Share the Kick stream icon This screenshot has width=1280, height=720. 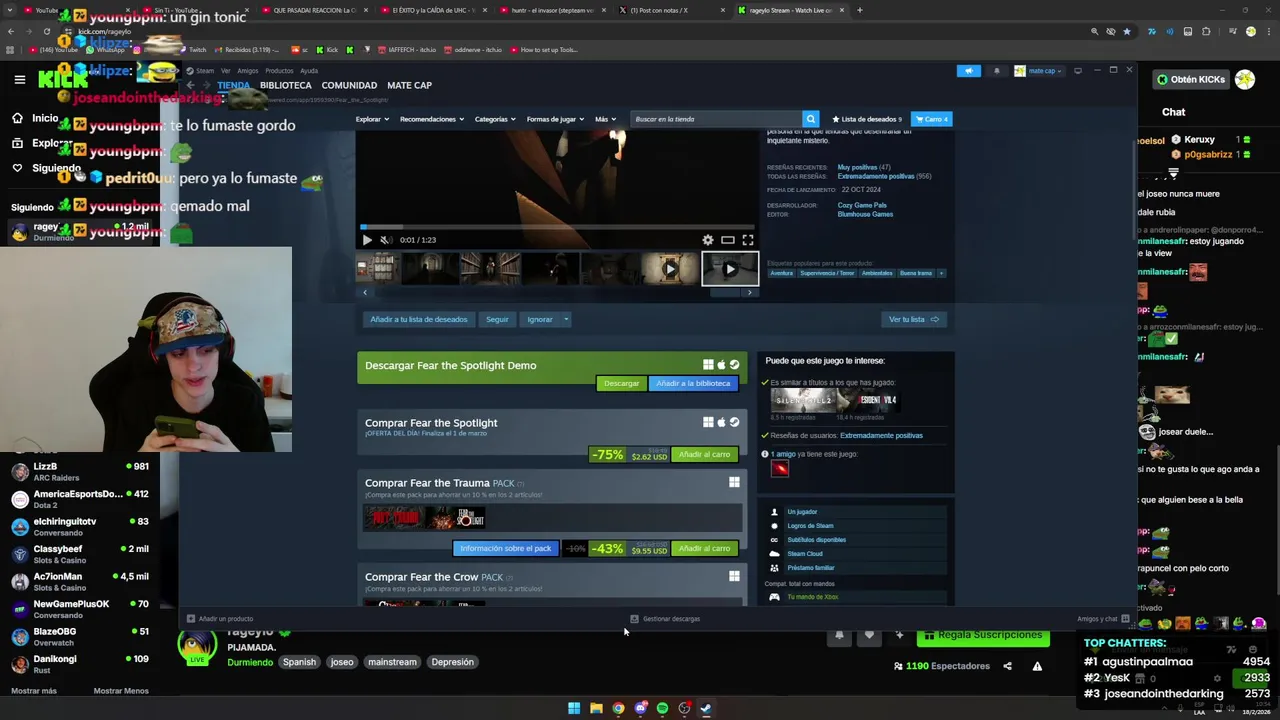tap(1007, 666)
